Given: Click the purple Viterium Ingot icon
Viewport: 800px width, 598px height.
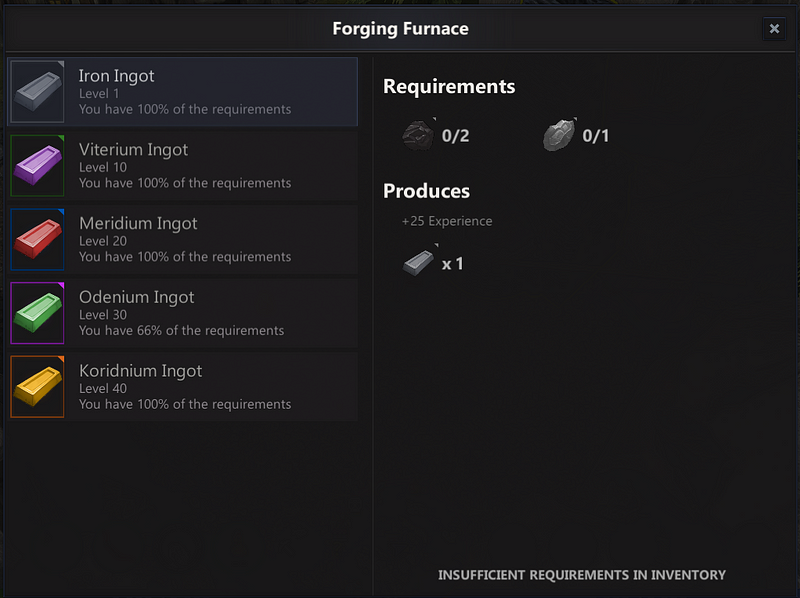Looking at the screenshot, I should 37,165.
